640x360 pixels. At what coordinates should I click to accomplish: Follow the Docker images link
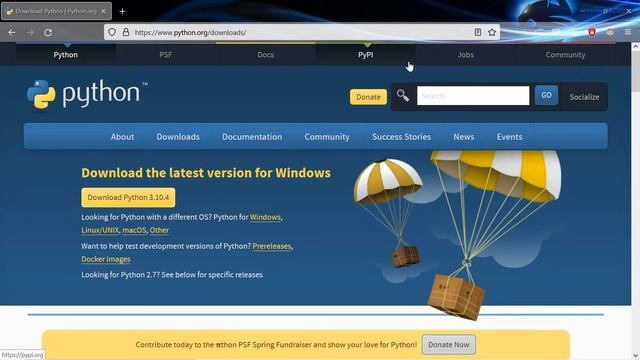(x=106, y=259)
